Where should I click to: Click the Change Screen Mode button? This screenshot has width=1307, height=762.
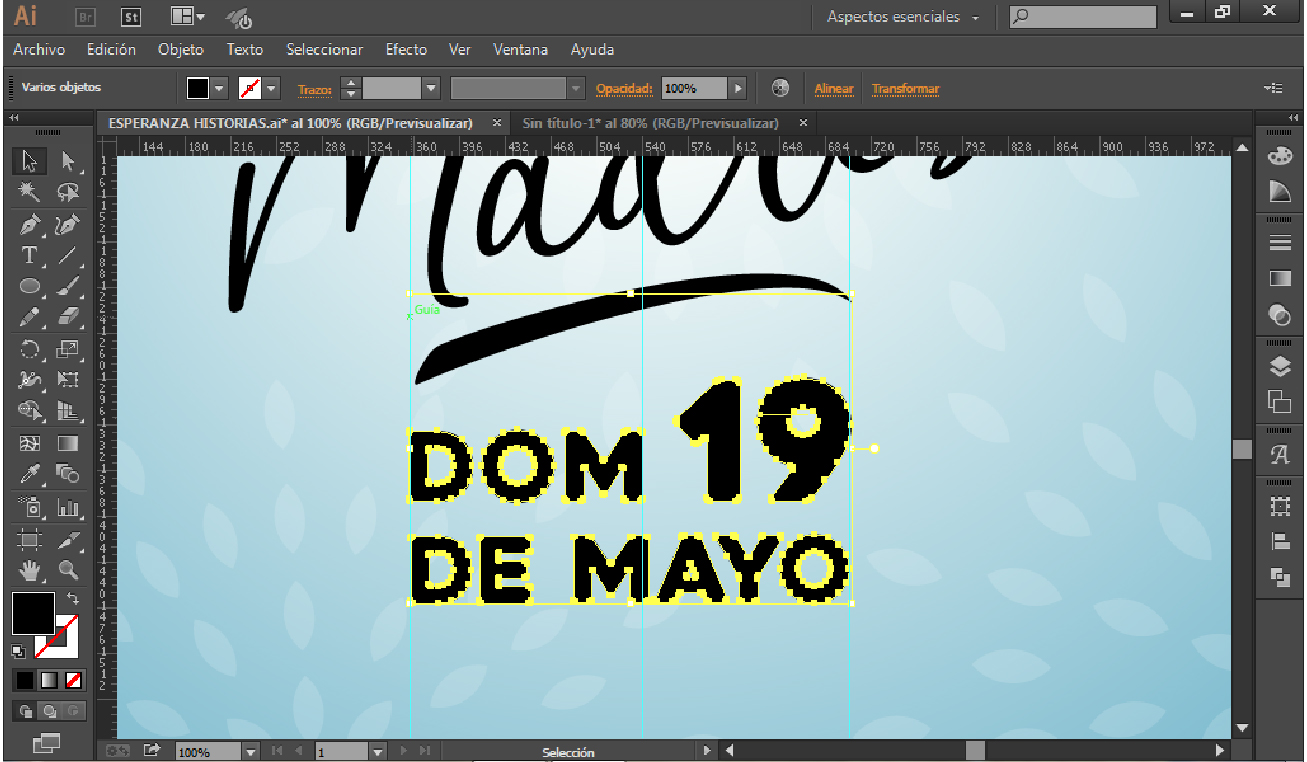tap(46, 743)
